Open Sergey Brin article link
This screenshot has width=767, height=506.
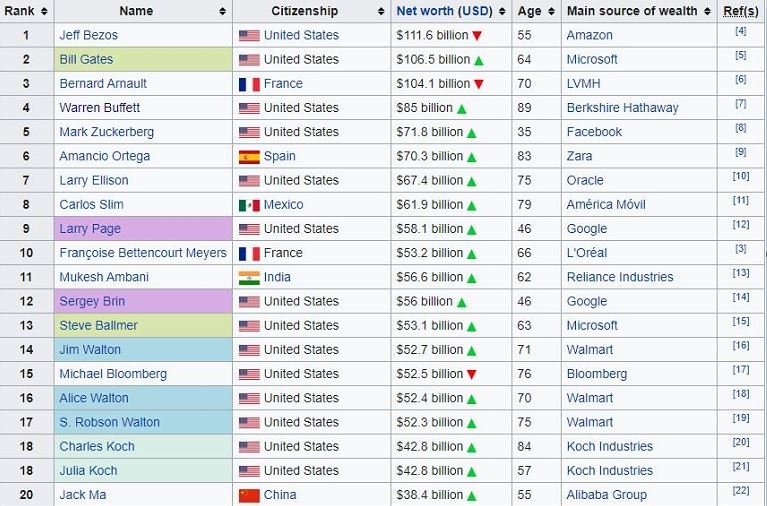pos(92,301)
